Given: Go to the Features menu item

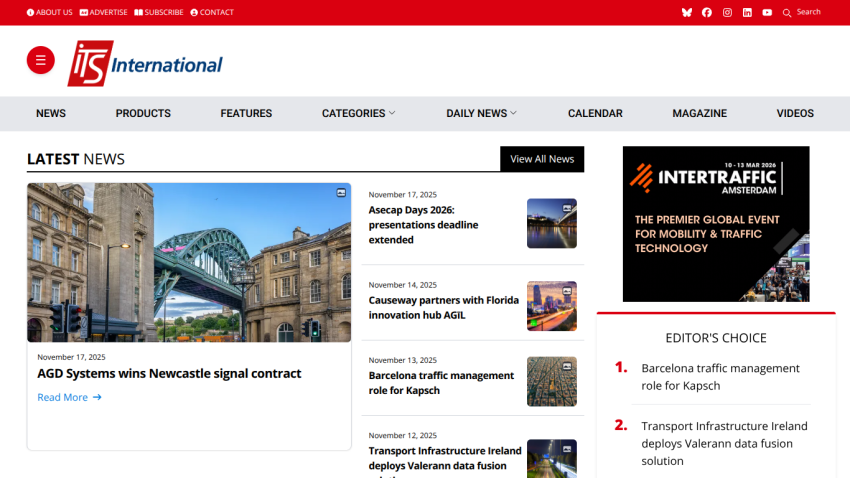Looking at the screenshot, I should click(246, 113).
